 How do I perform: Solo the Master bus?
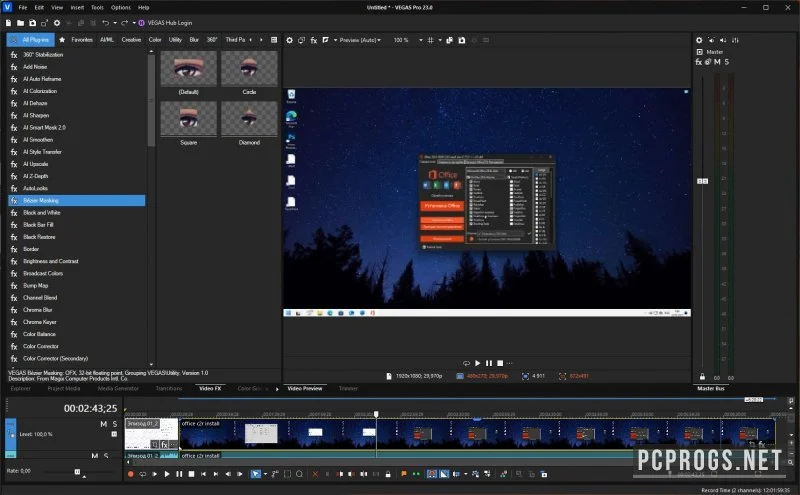click(727, 62)
